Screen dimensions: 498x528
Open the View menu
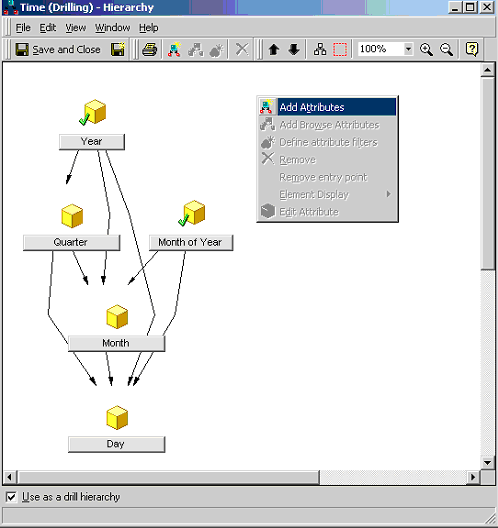75,28
